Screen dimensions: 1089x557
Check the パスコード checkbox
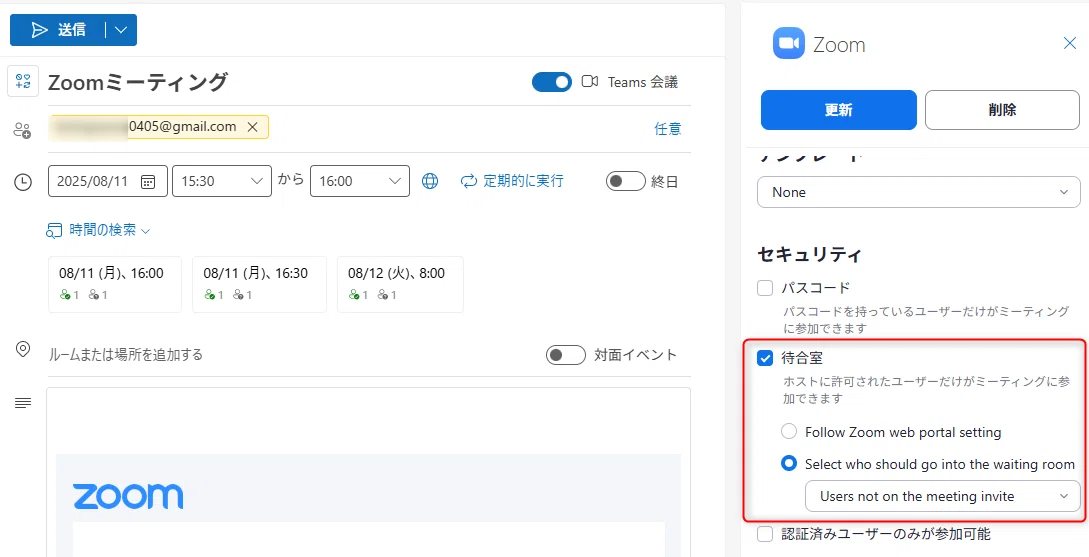[765, 288]
